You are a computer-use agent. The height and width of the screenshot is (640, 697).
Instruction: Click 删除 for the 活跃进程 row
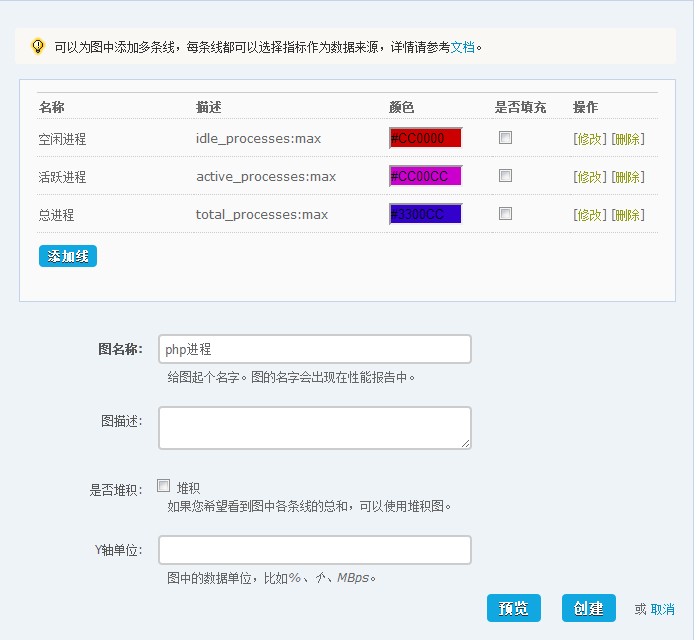pyautogui.click(x=628, y=177)
